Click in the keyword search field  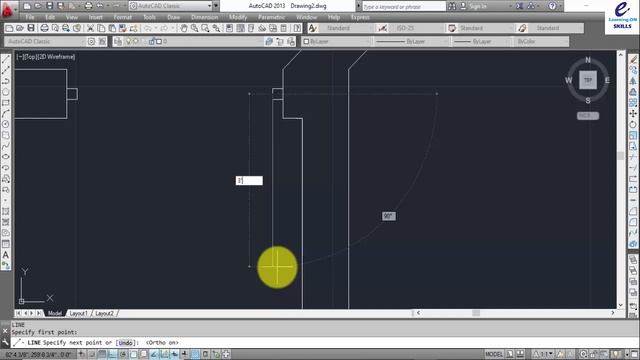[403, 6]
